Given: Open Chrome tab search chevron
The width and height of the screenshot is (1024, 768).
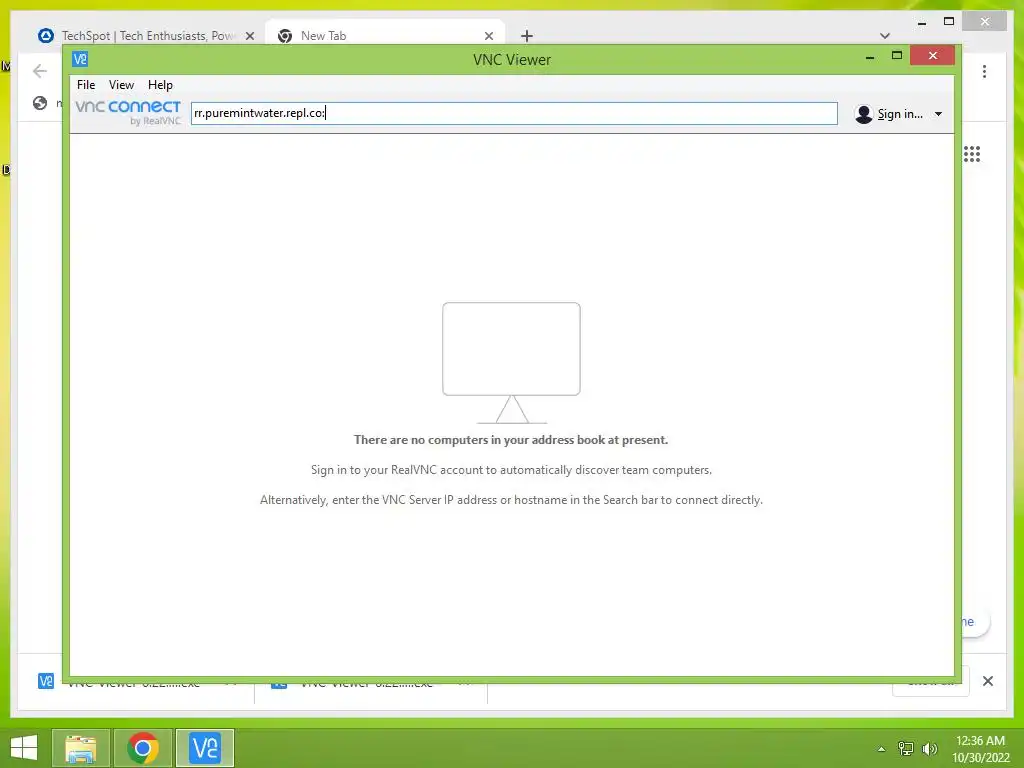Looking at the screenshot, I should pyautogui.click(x=885, y=36).
